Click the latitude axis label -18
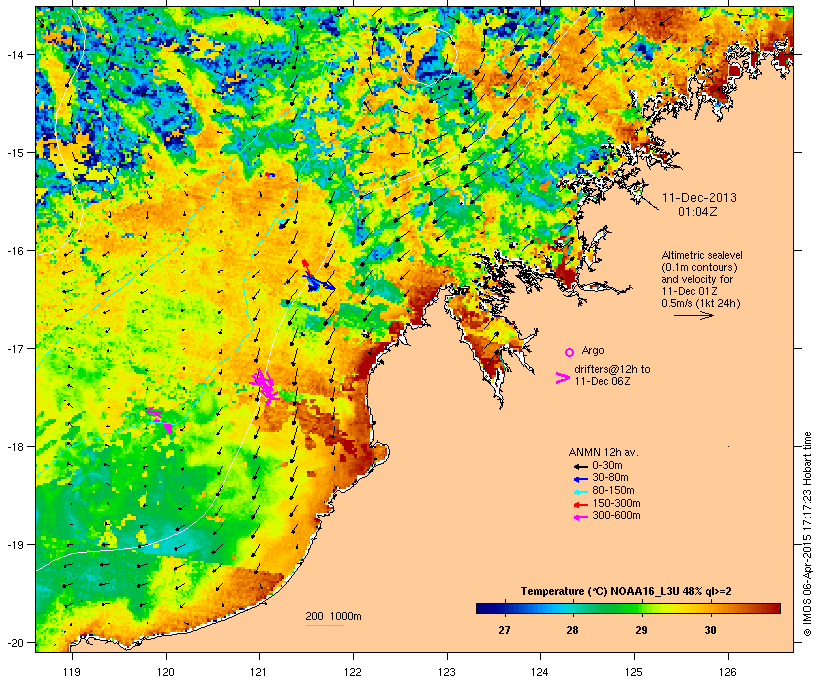The width and height of the screenshot is (820, 680). (x=15, y=447)
